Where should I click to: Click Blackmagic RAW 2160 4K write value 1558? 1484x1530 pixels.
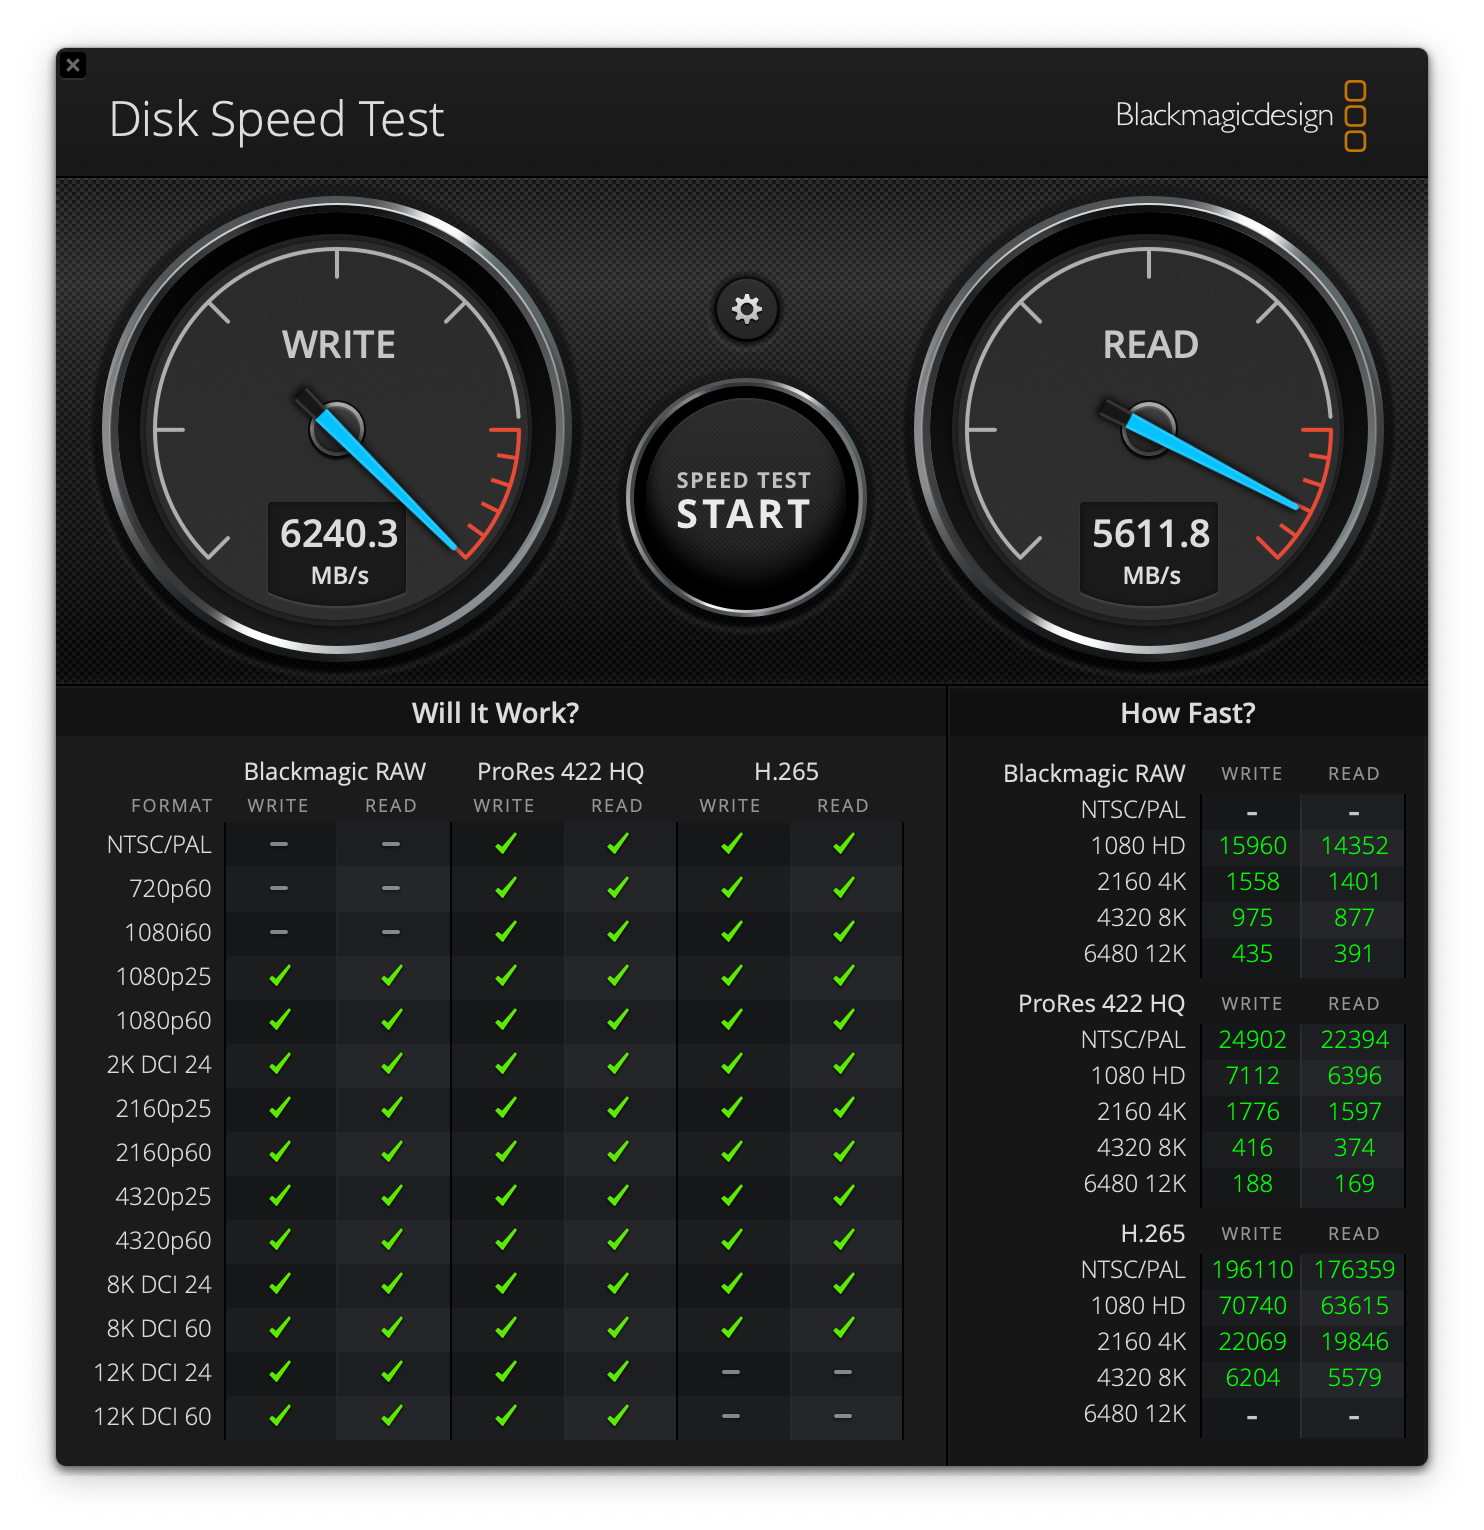[1252, 882]
